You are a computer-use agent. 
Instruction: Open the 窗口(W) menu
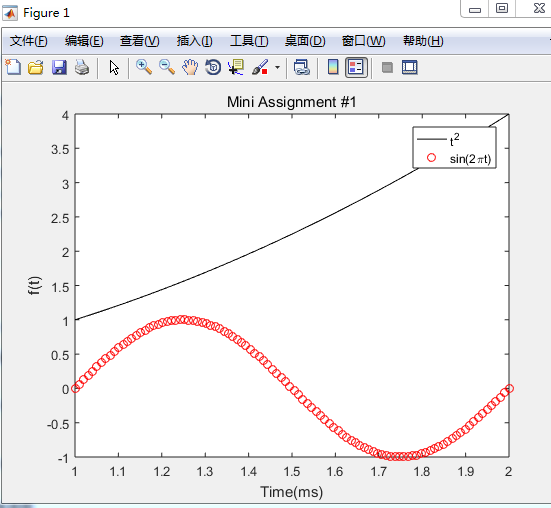pos(363,41)
